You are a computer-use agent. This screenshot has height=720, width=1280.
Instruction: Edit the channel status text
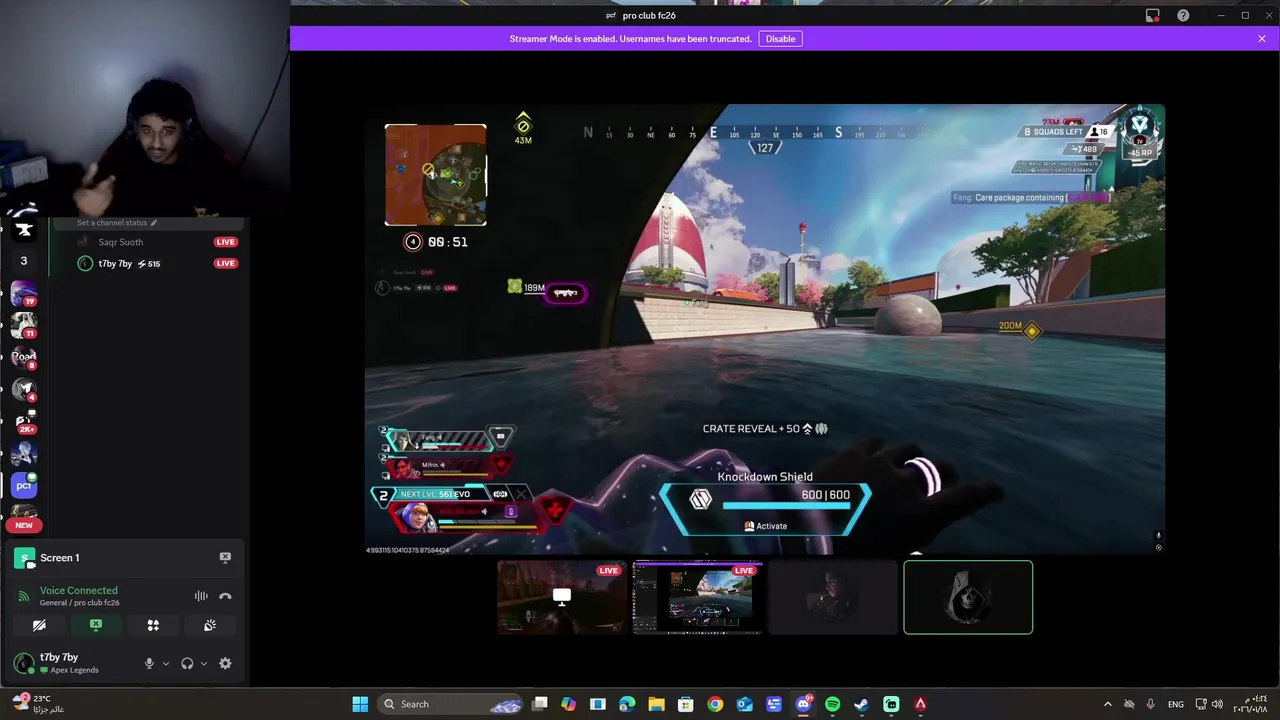(x=117, y=223)
